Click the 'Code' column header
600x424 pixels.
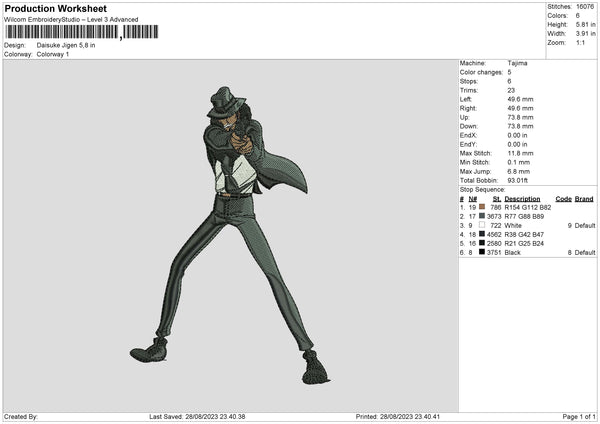563,199
